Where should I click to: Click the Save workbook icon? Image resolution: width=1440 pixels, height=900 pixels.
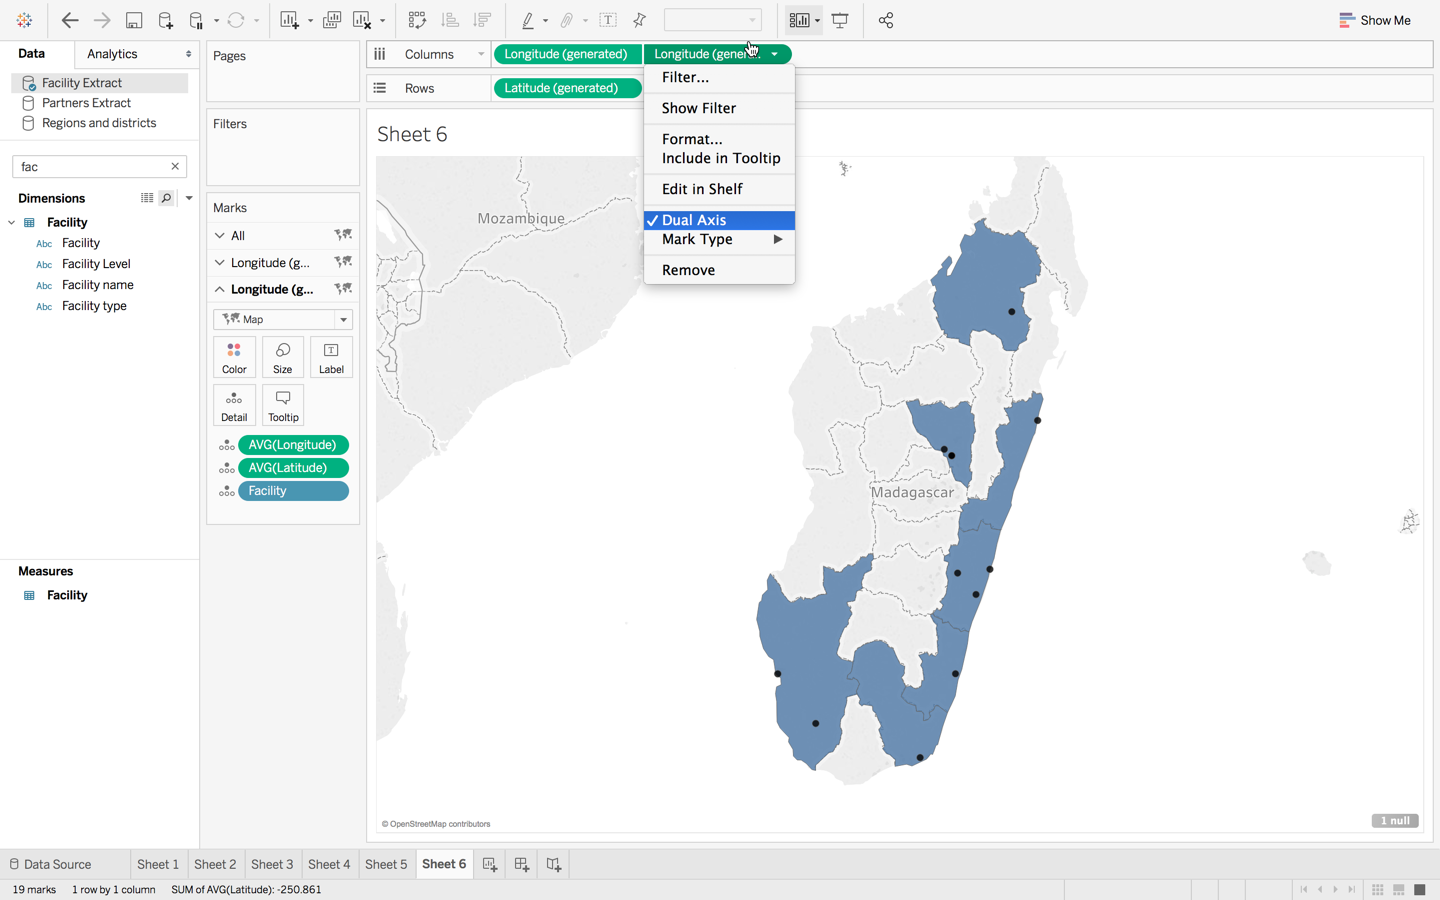[134, 20]
